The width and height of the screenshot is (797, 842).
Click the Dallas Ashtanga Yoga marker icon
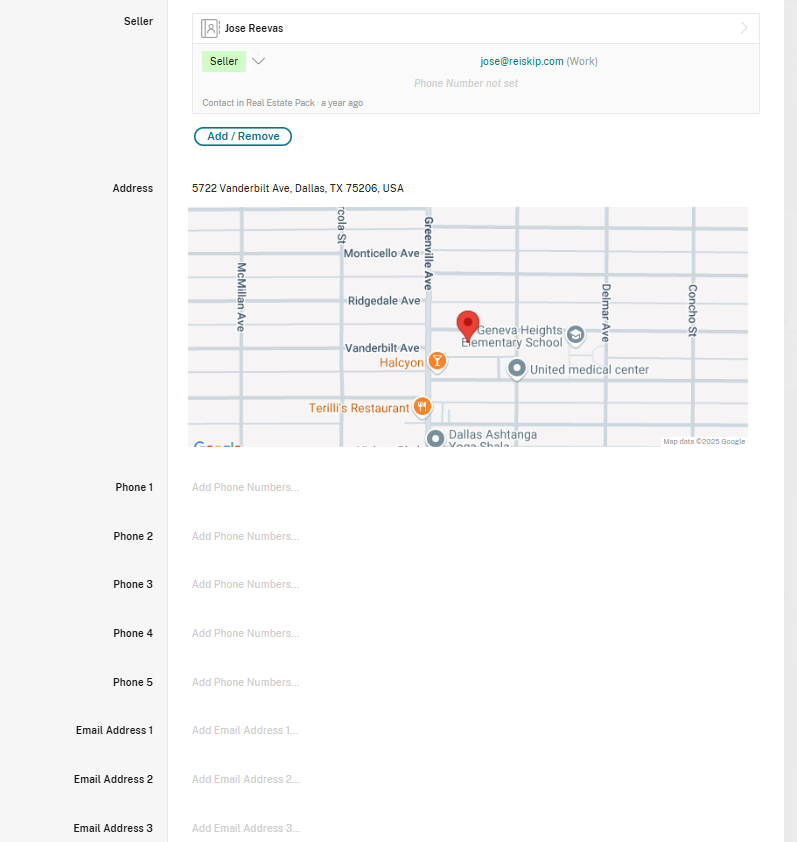tap(436, 439)
